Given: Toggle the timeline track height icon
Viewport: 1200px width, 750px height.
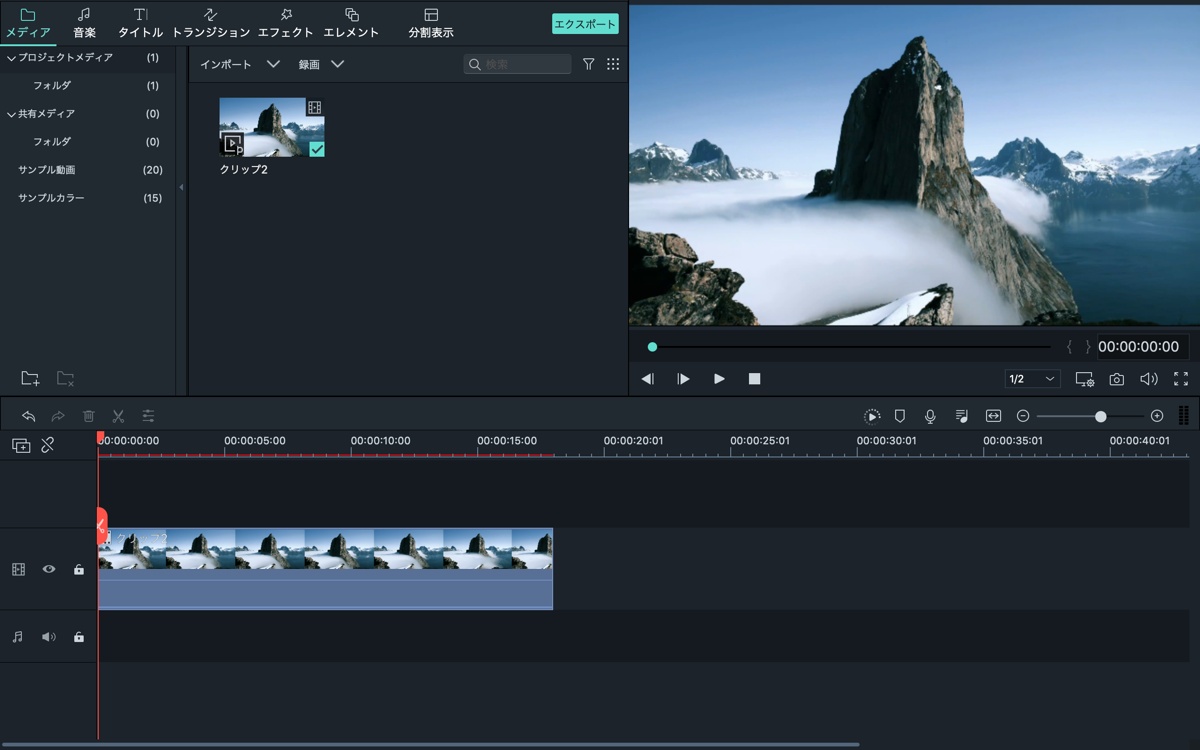Looking at the screenshot, I should (1184, 416).
